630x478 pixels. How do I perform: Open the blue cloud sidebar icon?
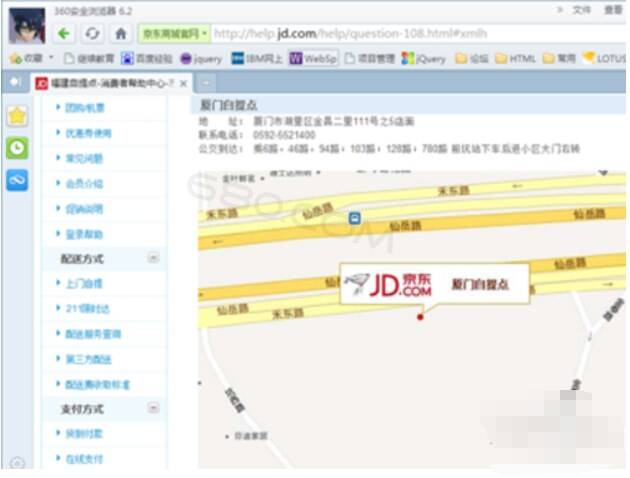[17, 180]
